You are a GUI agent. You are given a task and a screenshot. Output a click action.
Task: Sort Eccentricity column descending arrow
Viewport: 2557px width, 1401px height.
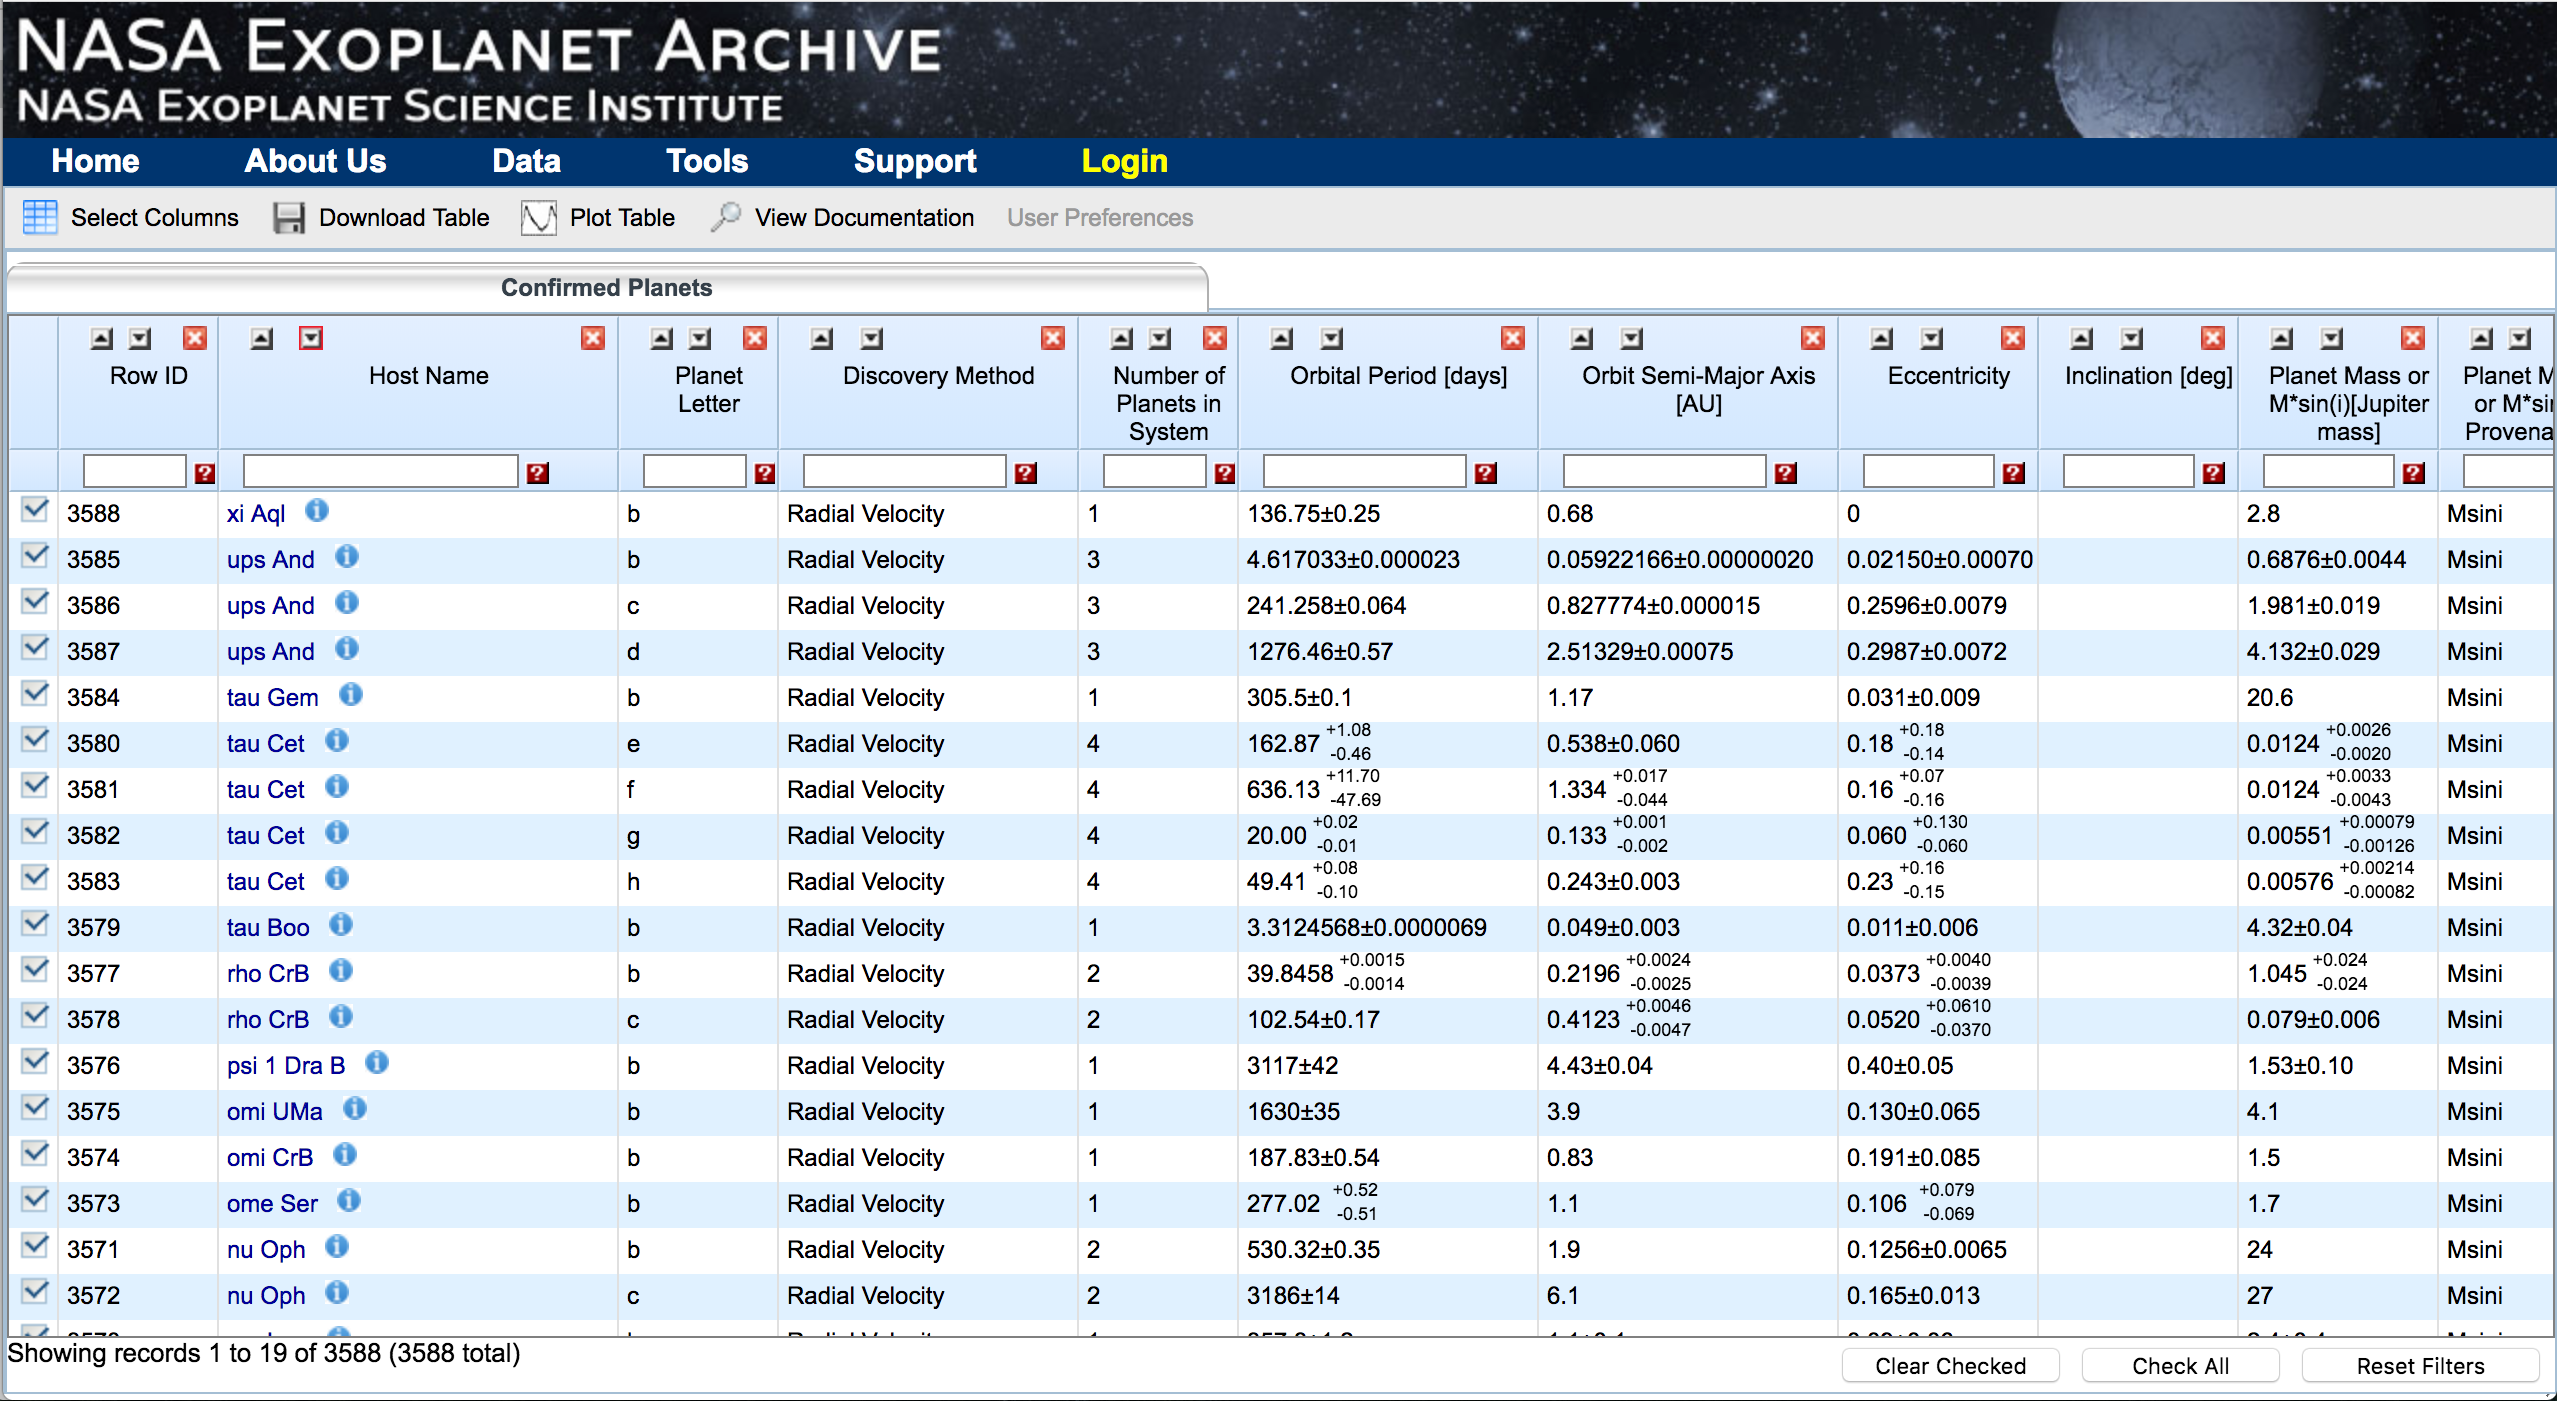[1932, 338]
